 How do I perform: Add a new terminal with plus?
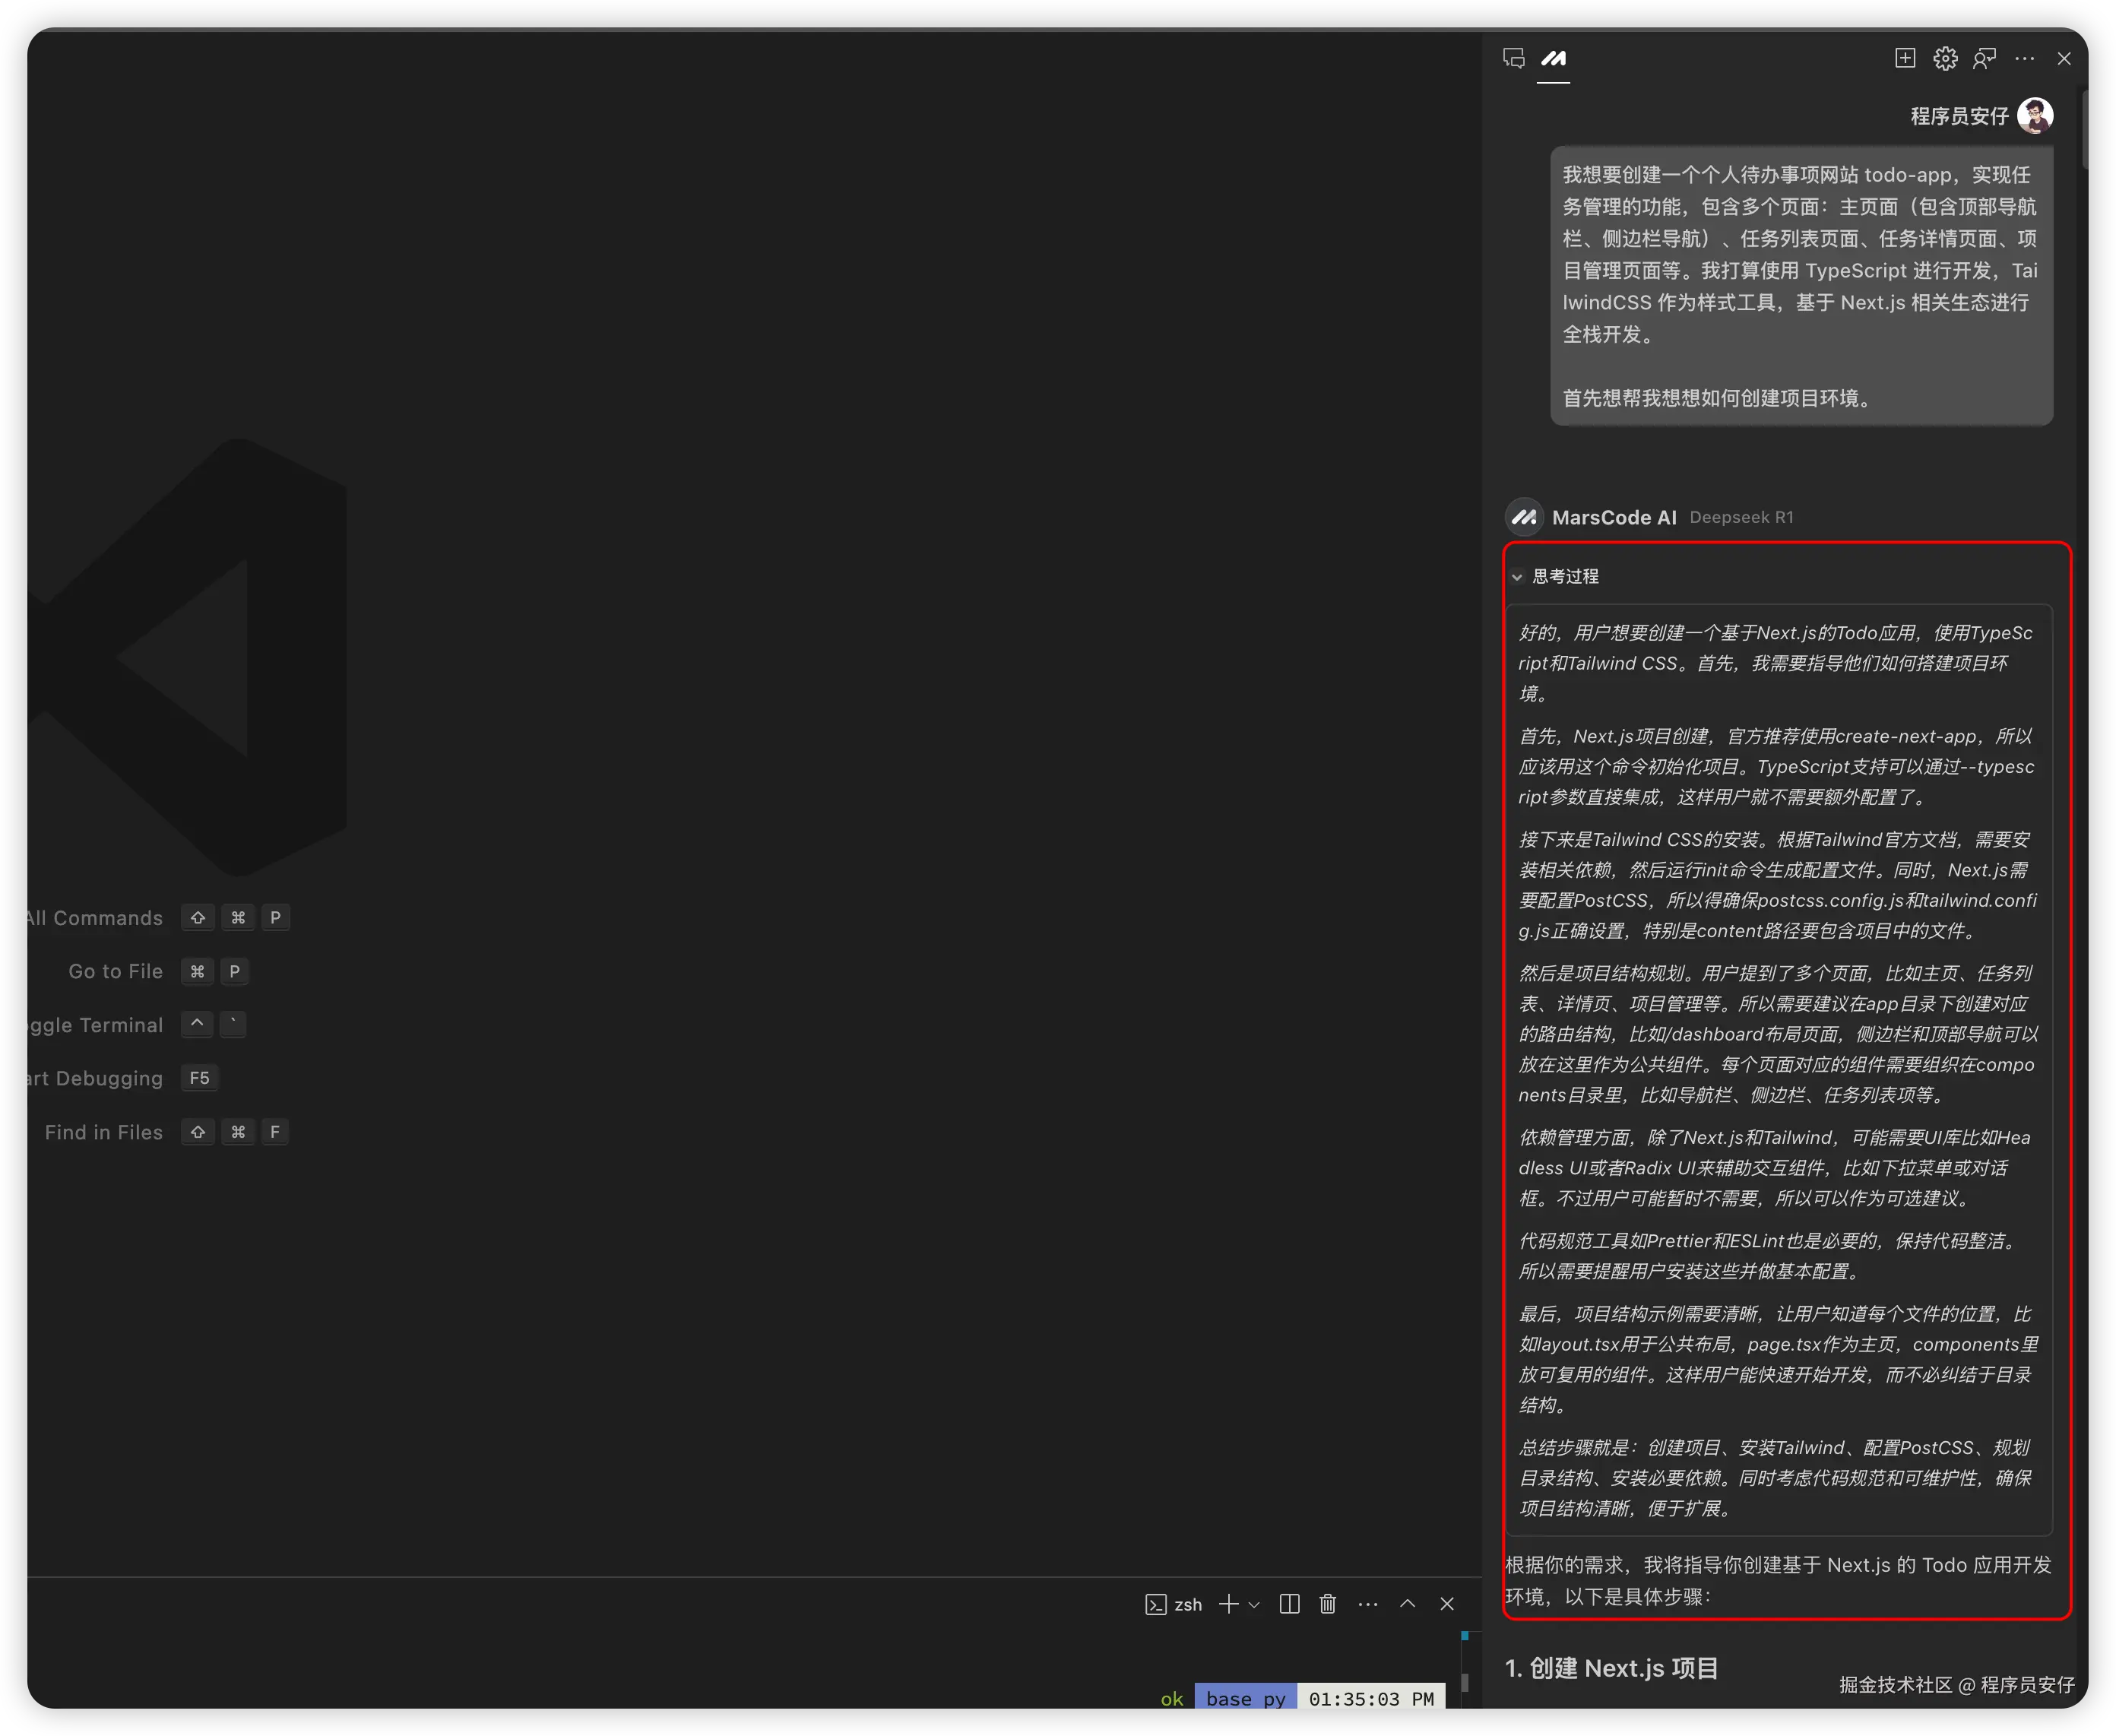click(1228, 1604)
